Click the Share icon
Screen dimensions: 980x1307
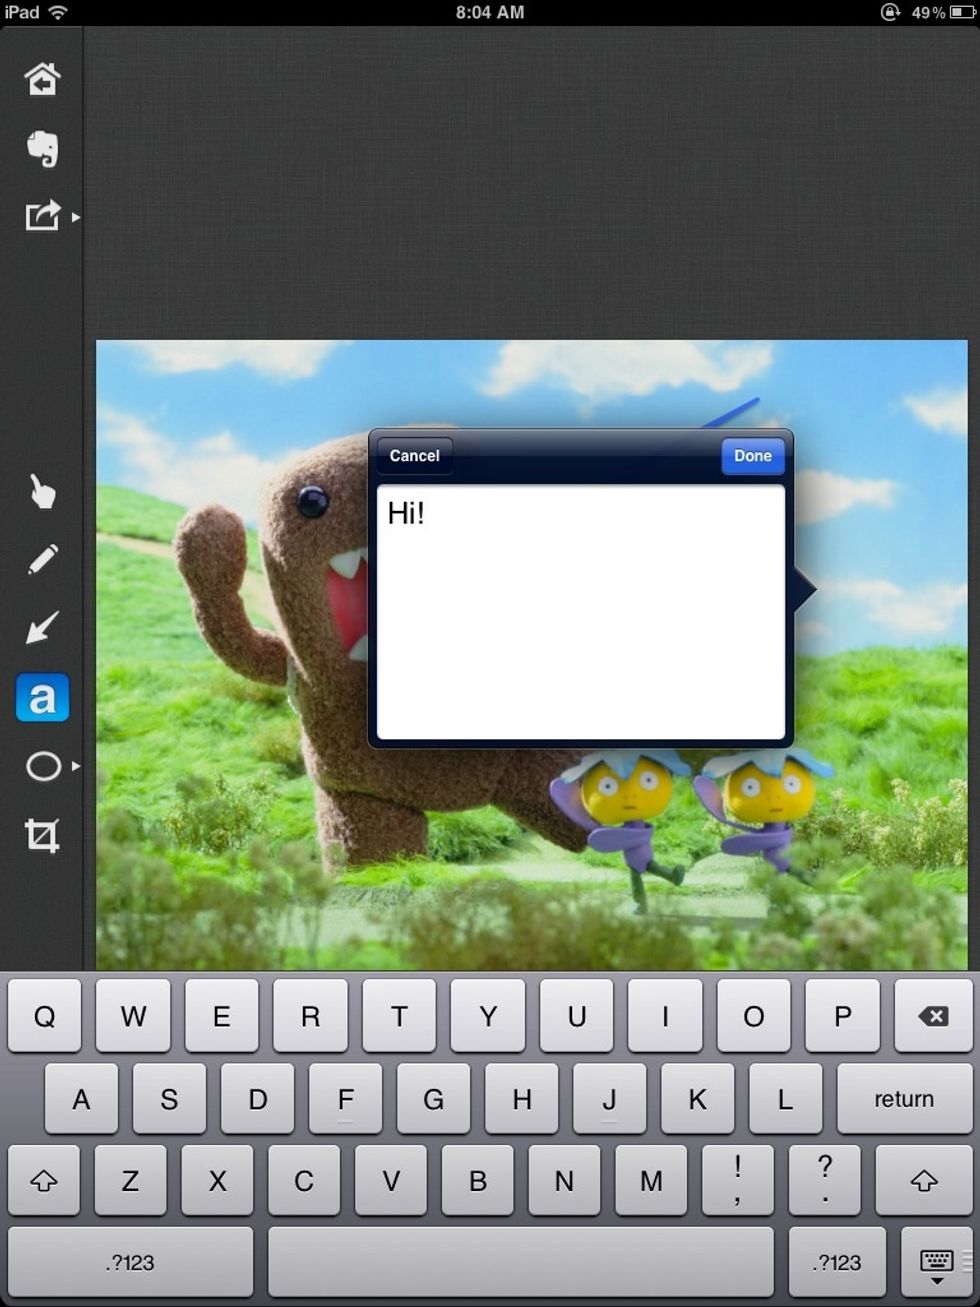(x=42, y=215)
